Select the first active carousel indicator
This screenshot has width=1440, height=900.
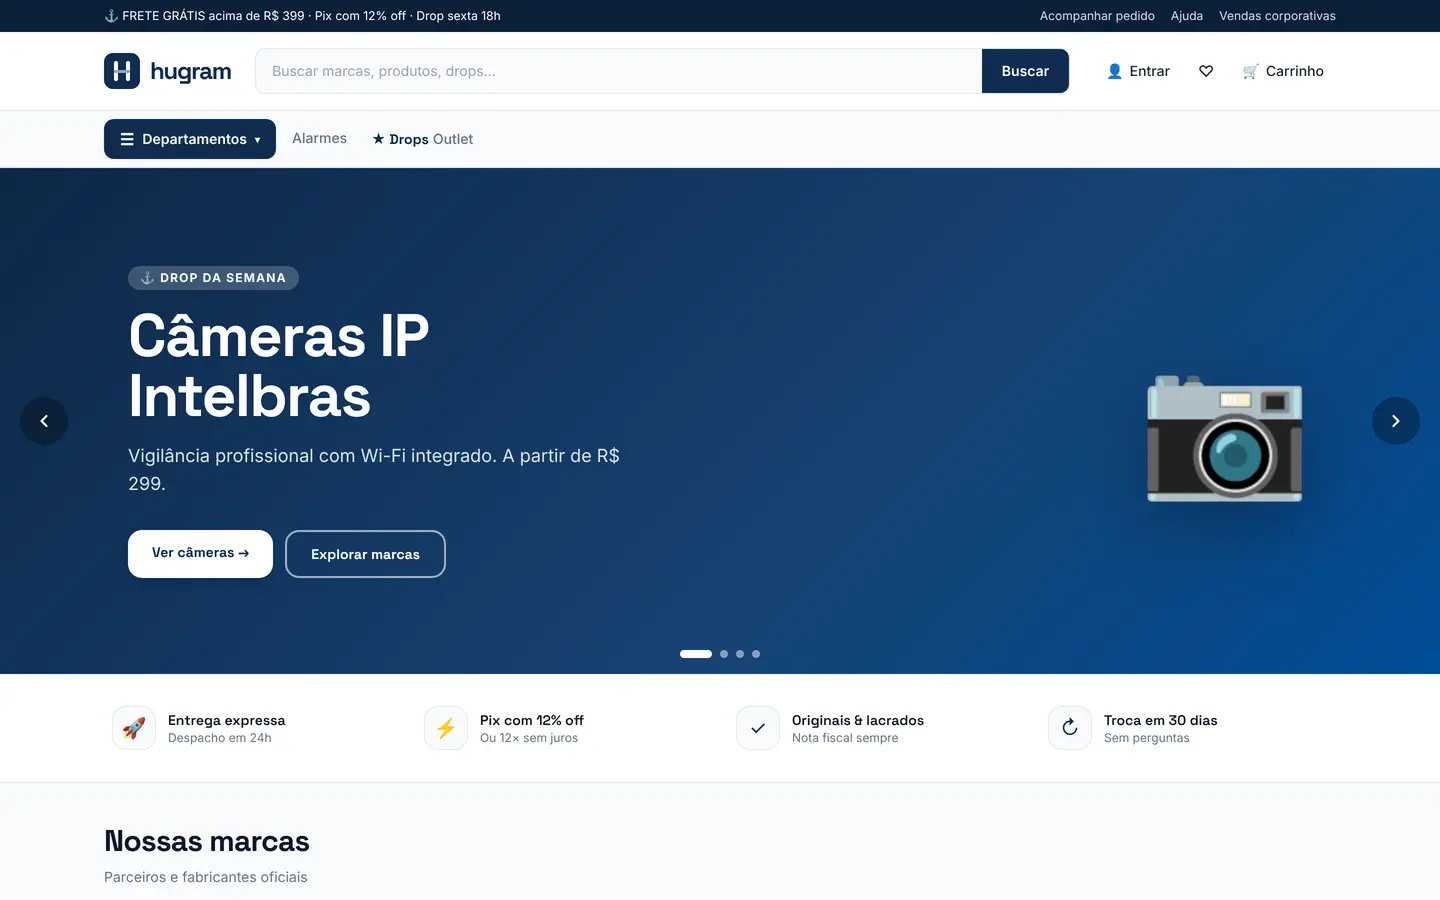tap(696, 654)
